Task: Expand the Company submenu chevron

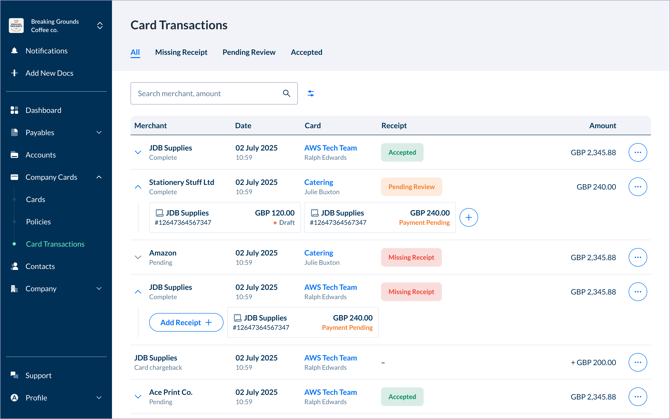Action: 99,289
